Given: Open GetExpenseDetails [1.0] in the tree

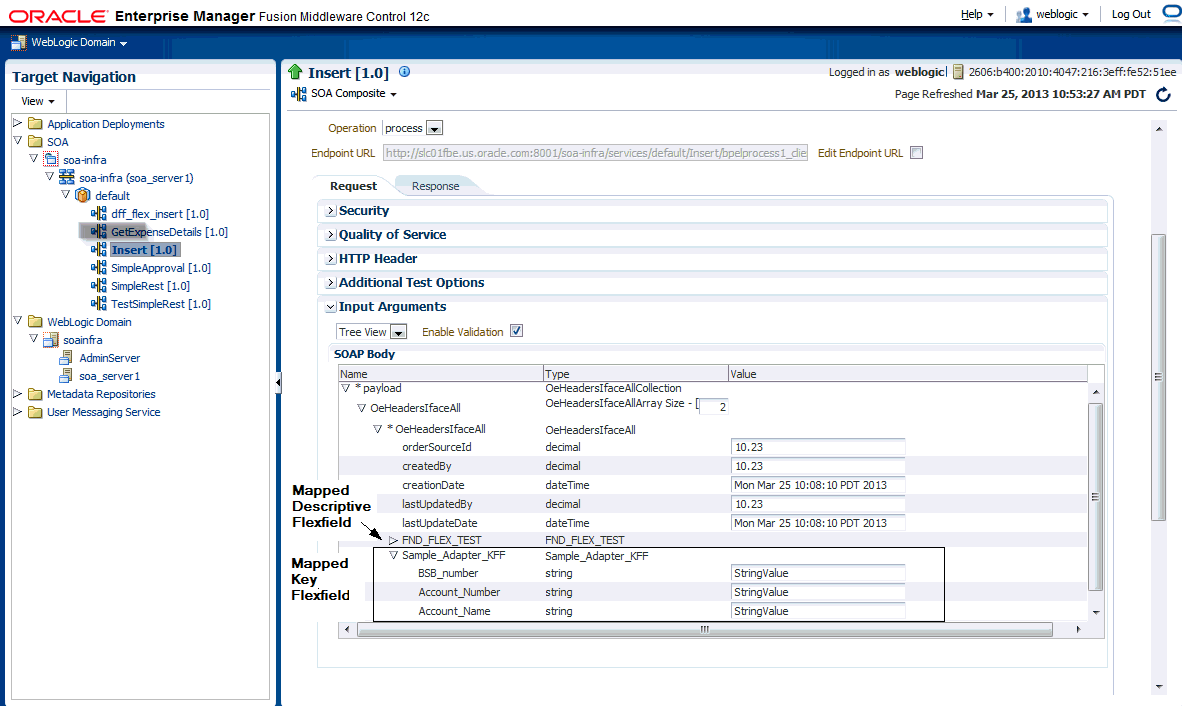Looking at the screenshot, I should click(169, 232).
